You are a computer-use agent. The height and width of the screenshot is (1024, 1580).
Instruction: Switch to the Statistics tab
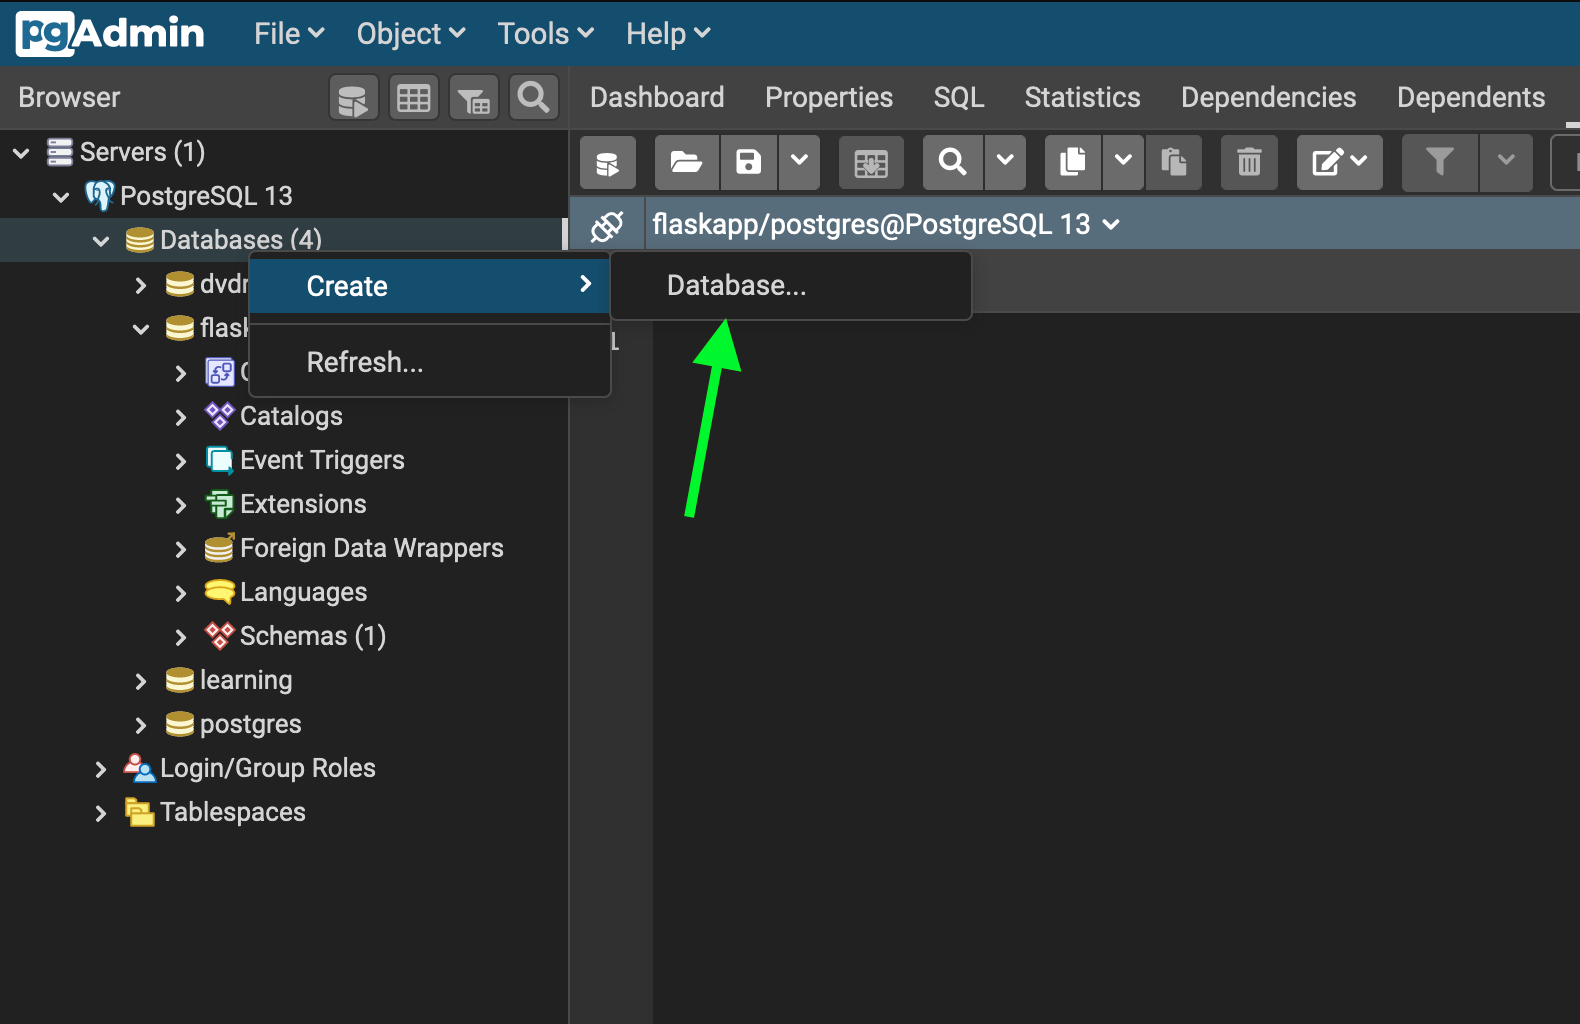[x=1082, y=97]
